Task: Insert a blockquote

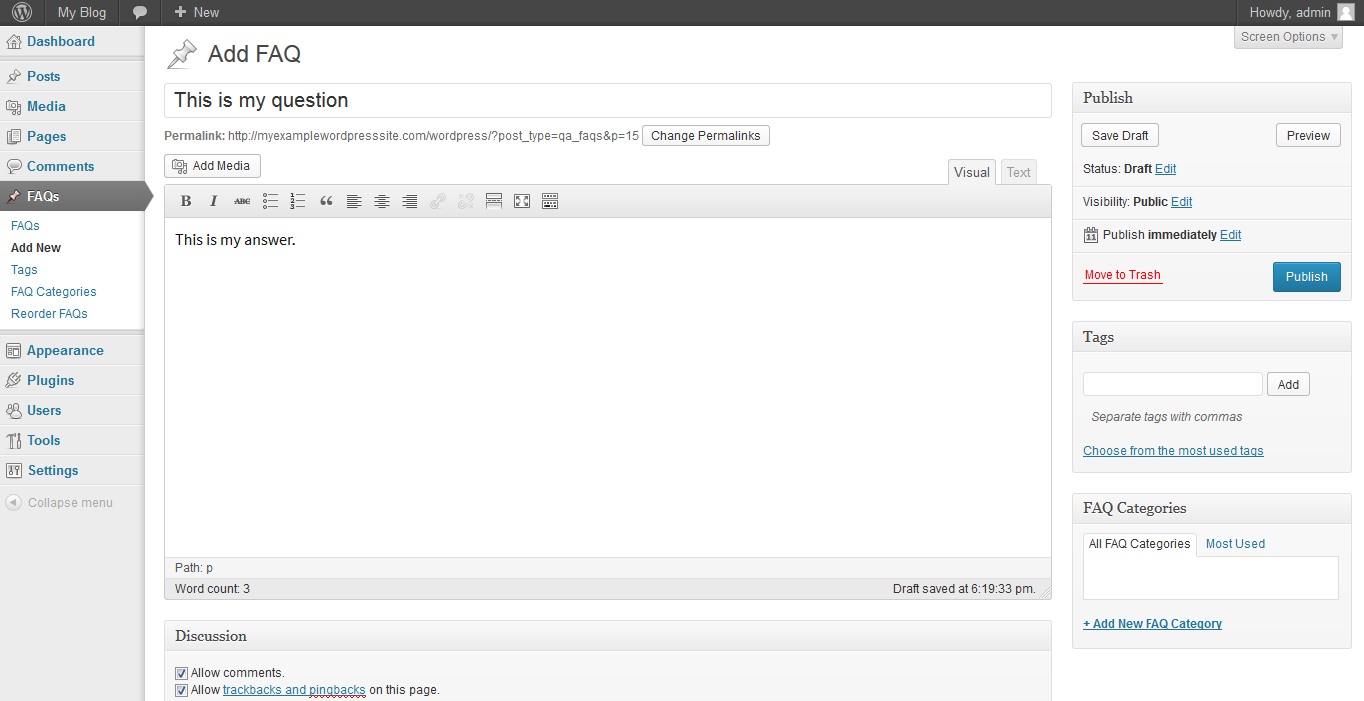Action: click(x=326, y=201)
